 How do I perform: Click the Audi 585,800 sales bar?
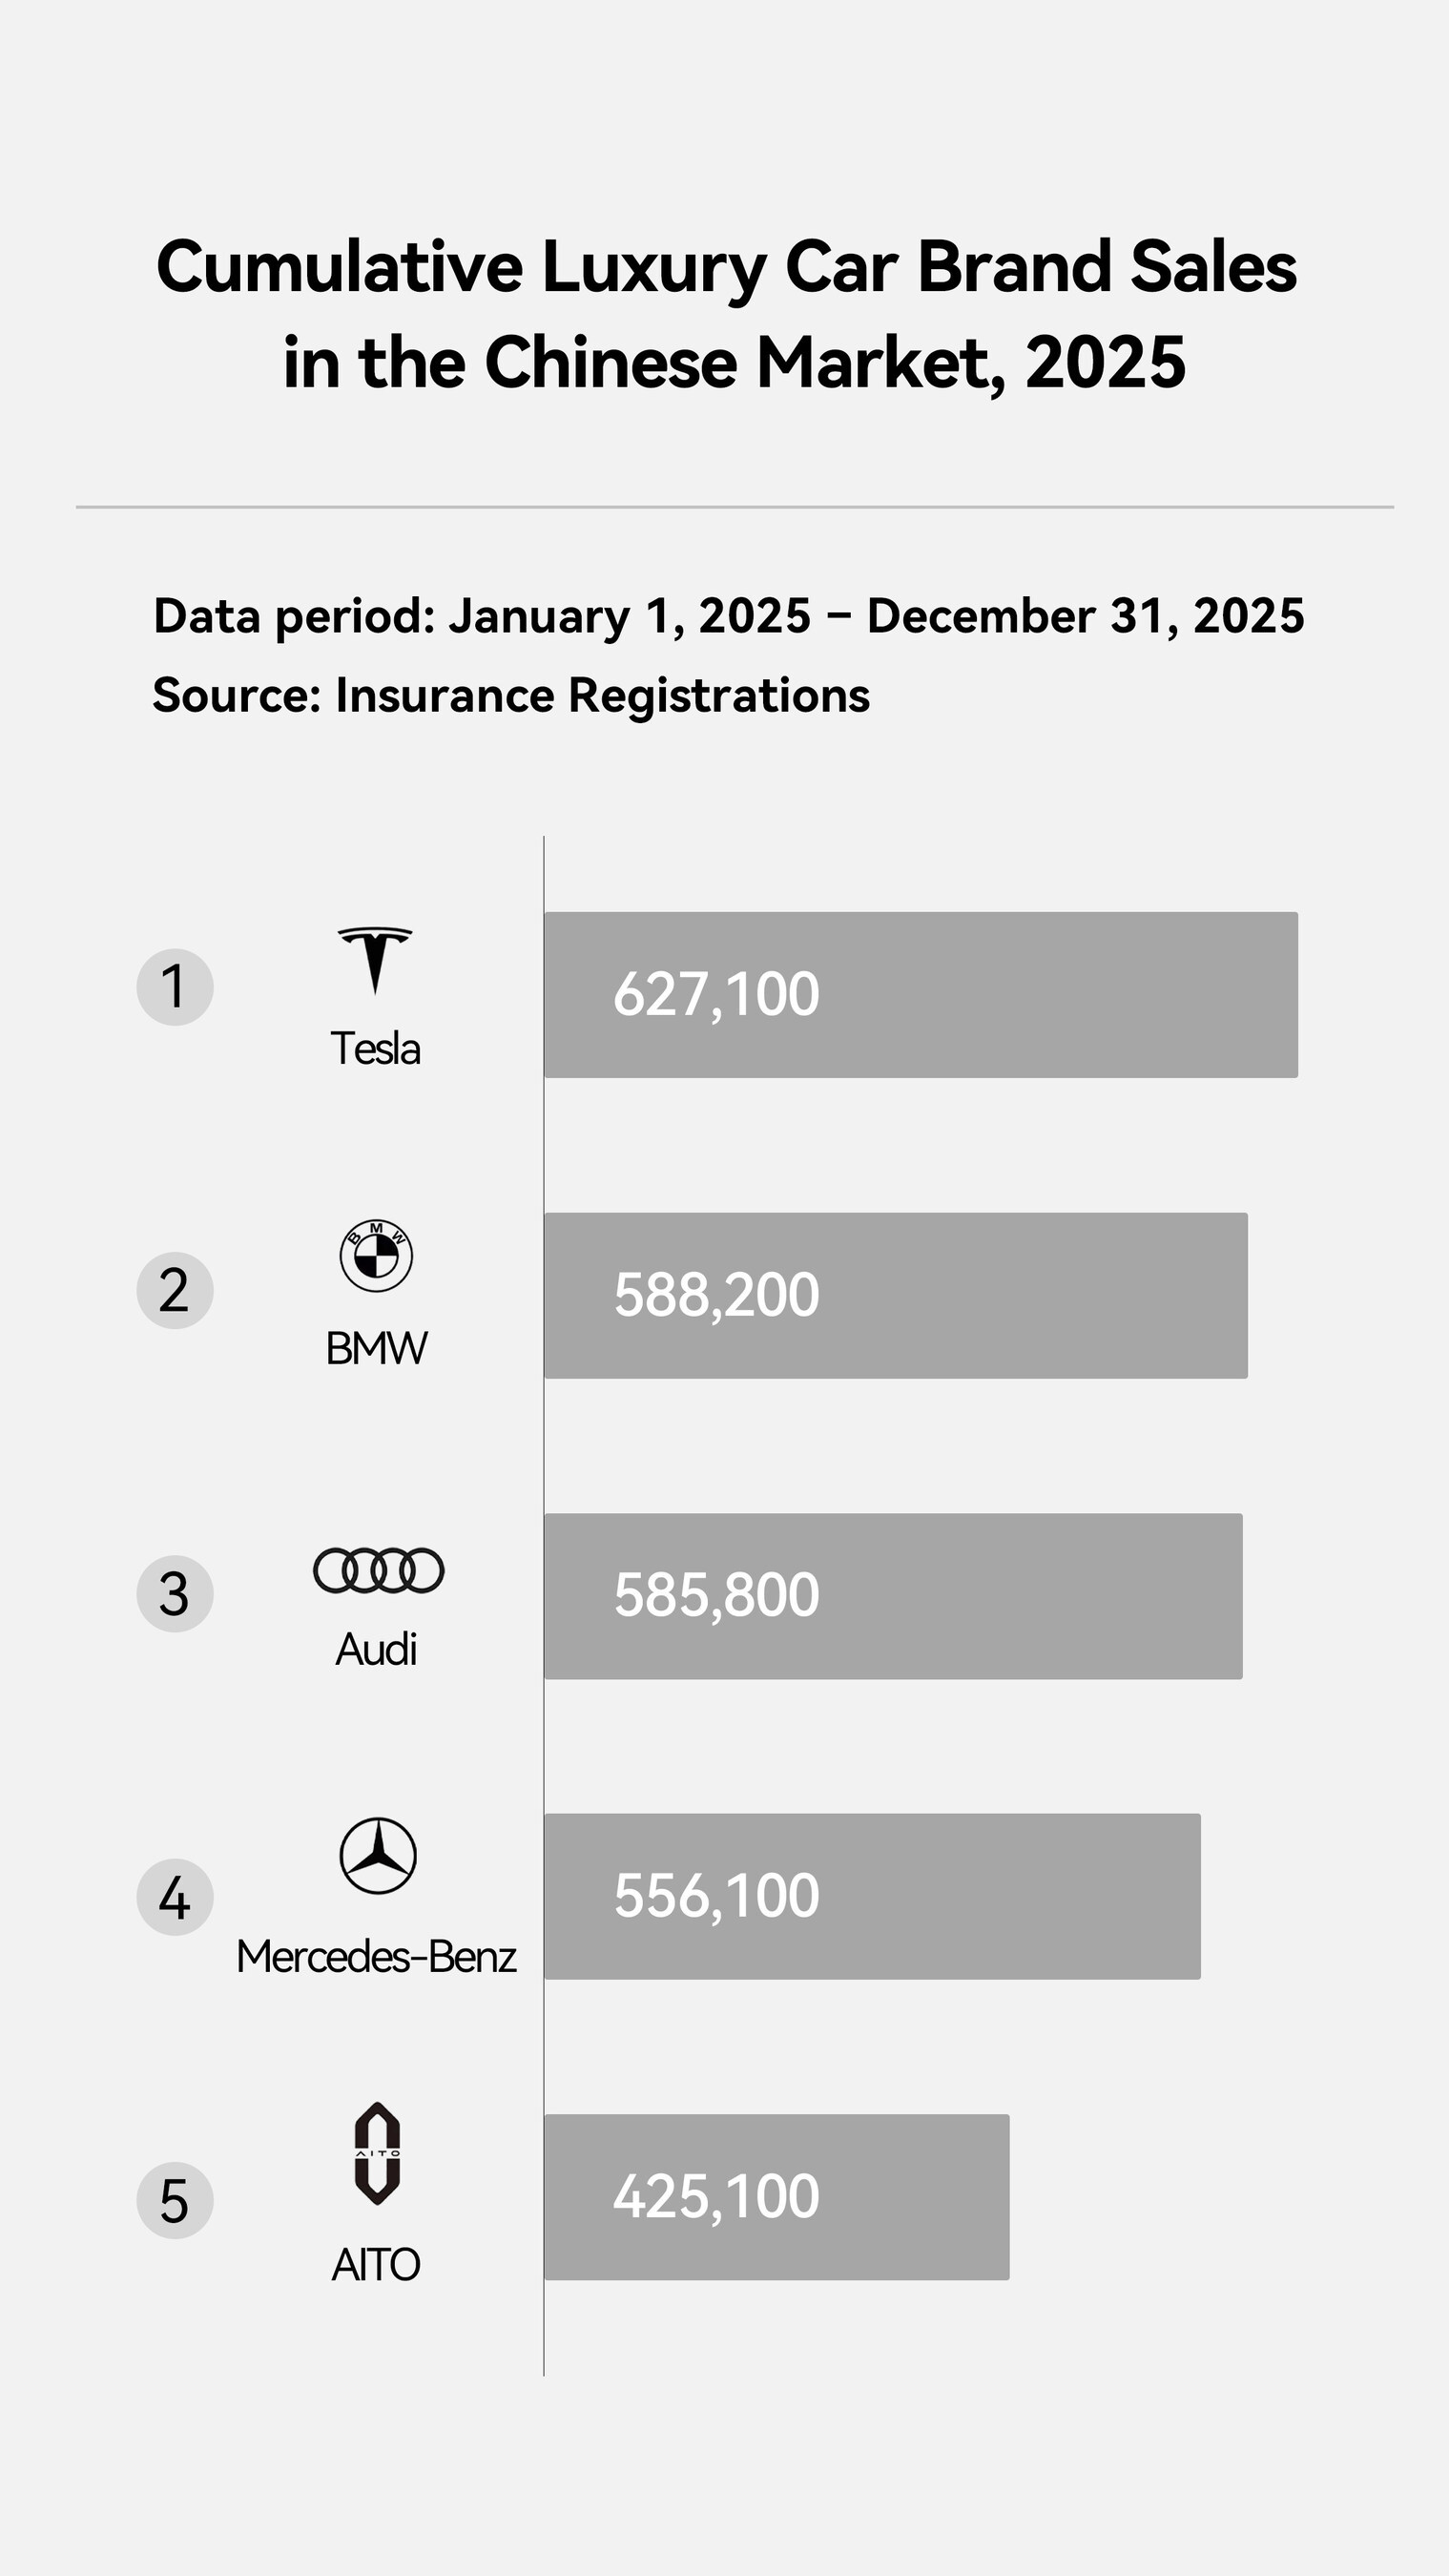pyautogui.click(x=893, y=1596)
